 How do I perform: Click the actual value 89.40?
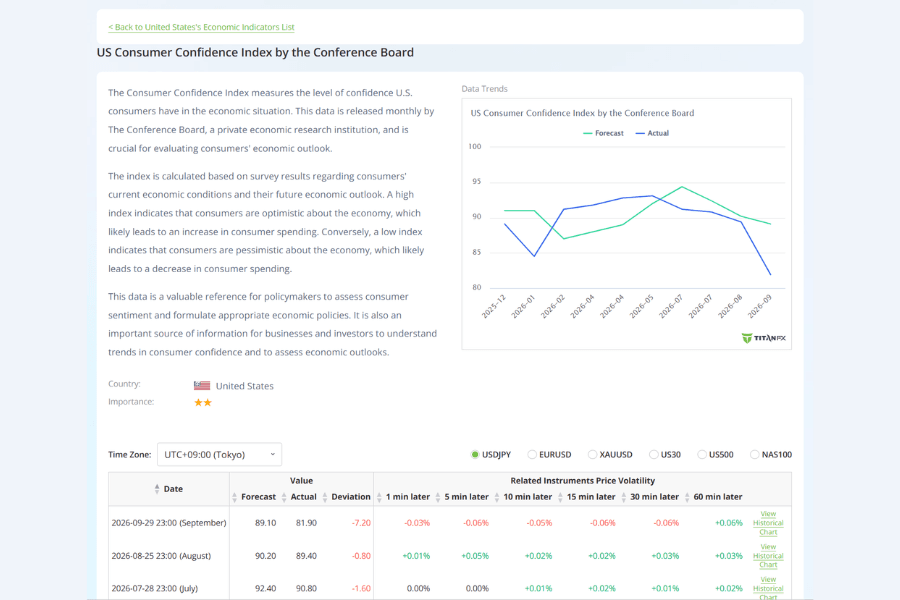306,556
